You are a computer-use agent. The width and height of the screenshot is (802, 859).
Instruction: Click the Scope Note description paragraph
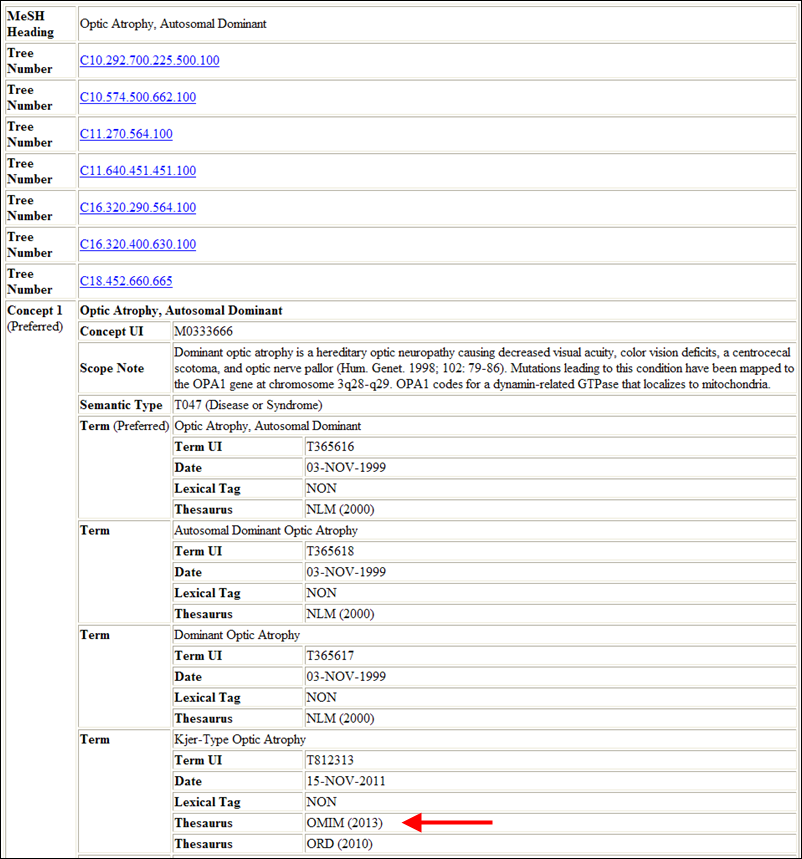coord(484,368)
